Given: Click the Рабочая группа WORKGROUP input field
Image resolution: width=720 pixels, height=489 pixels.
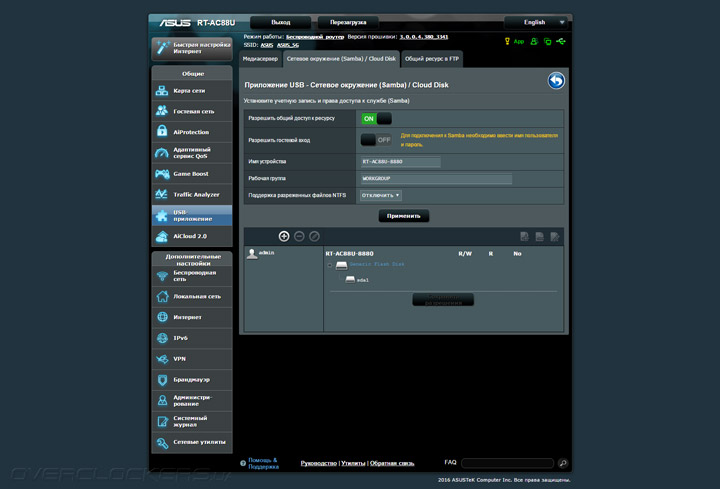Looking at the screenshot, I should (435, 179).
